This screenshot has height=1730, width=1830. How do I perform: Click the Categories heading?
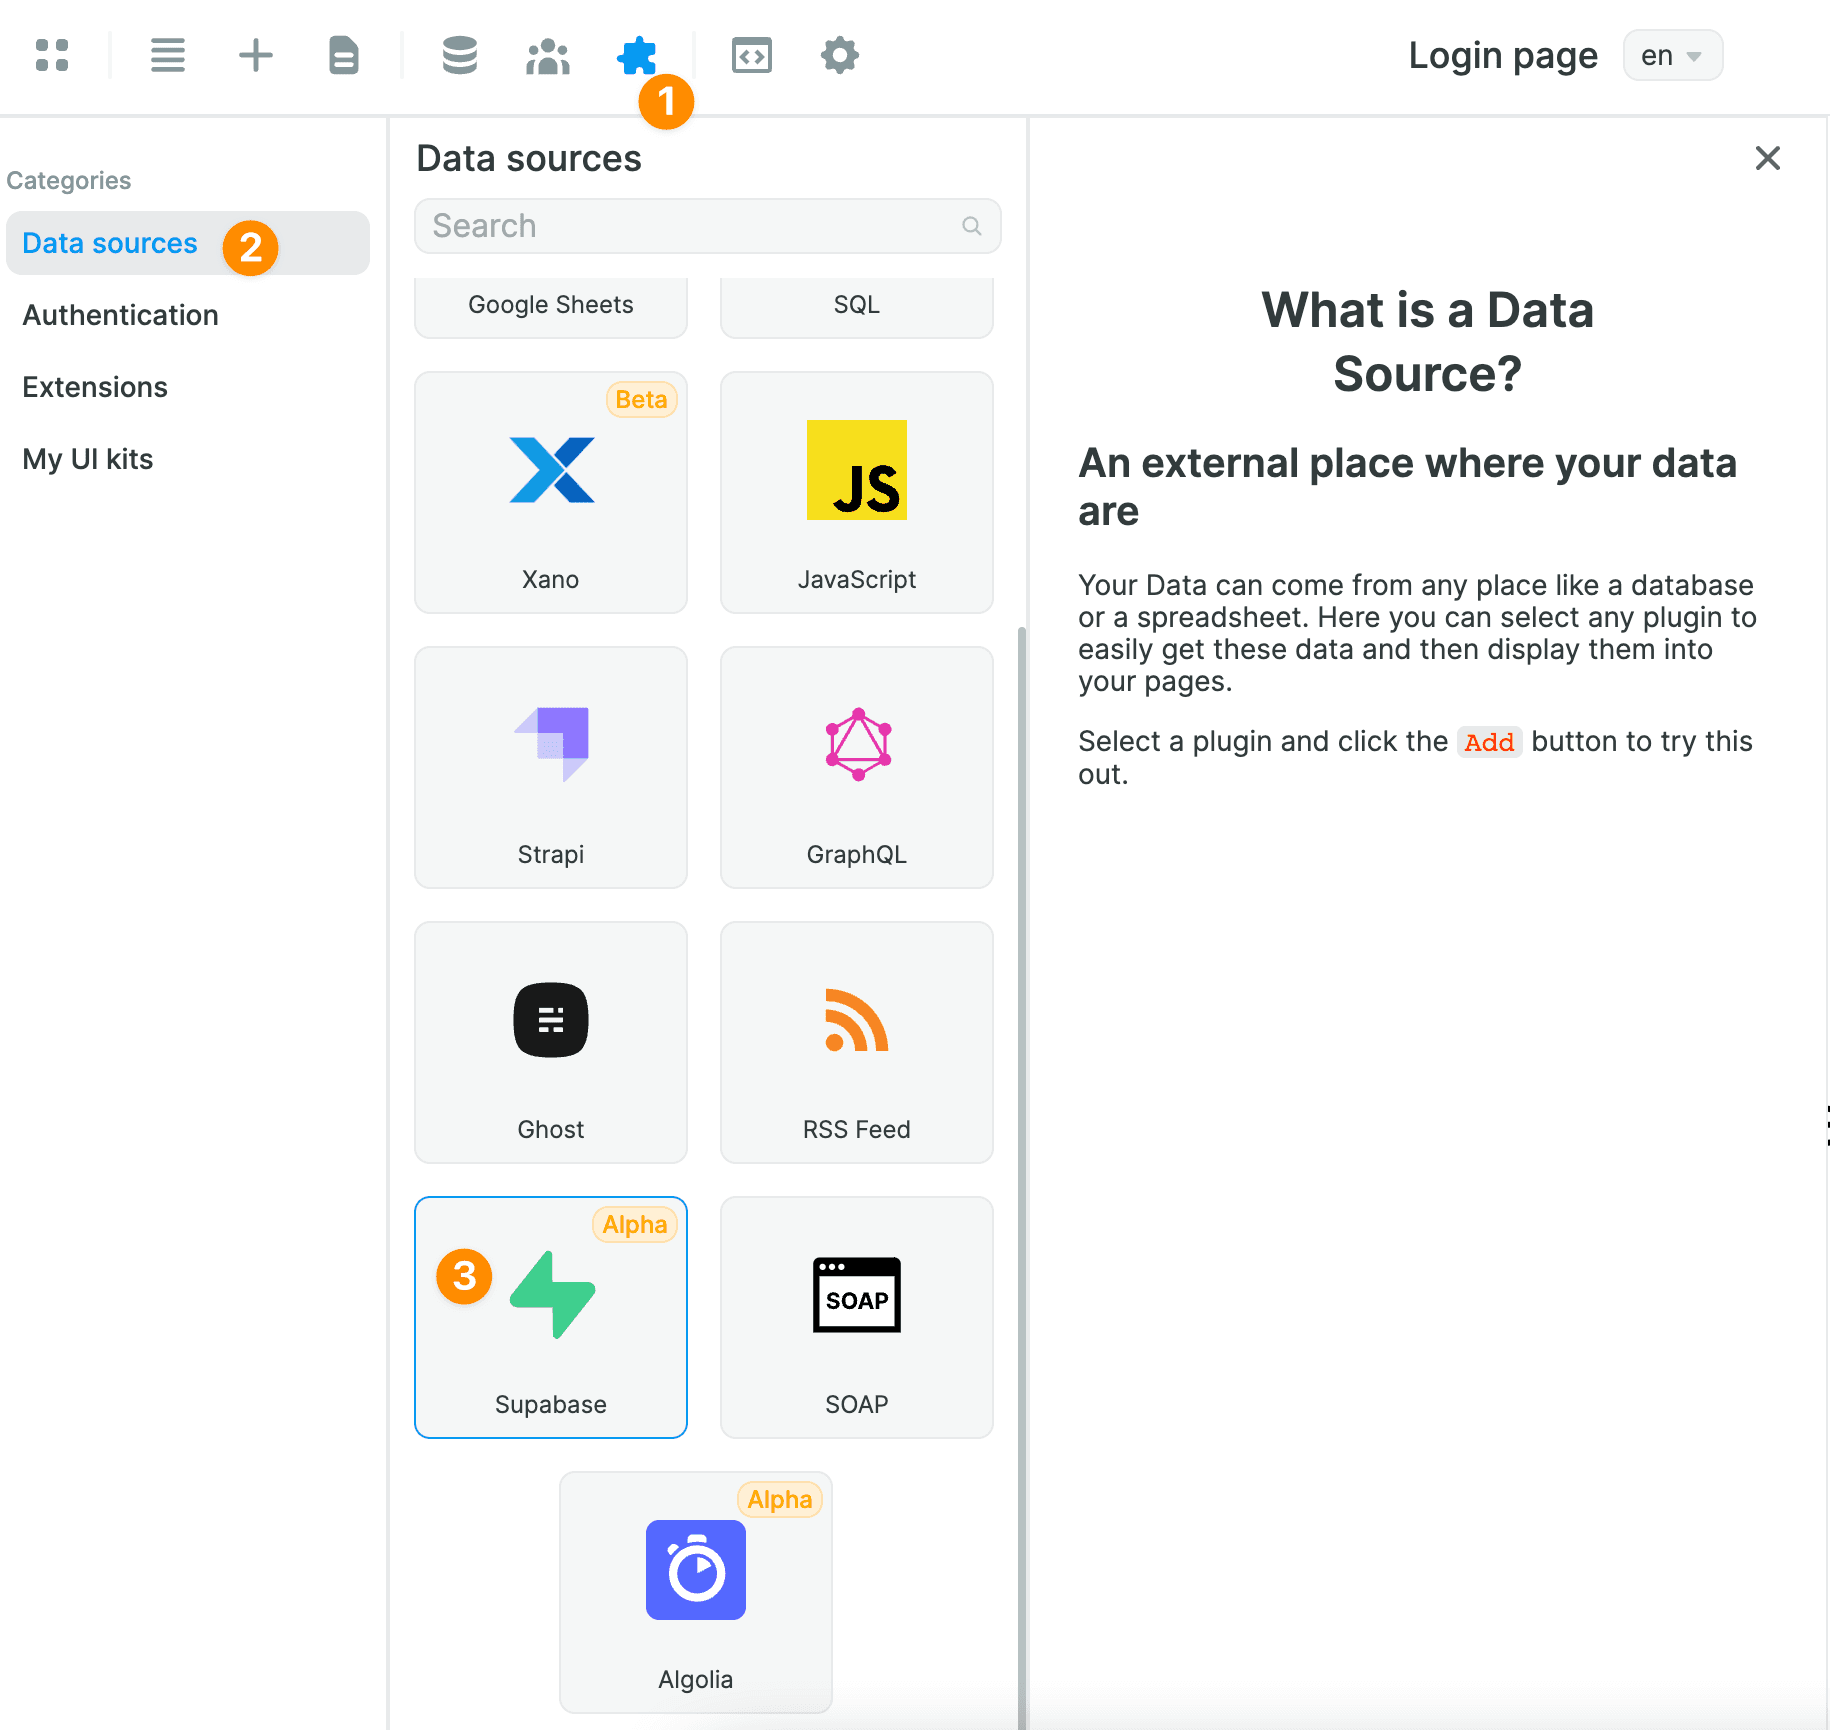pyautogui.click(x=68, y=180)
